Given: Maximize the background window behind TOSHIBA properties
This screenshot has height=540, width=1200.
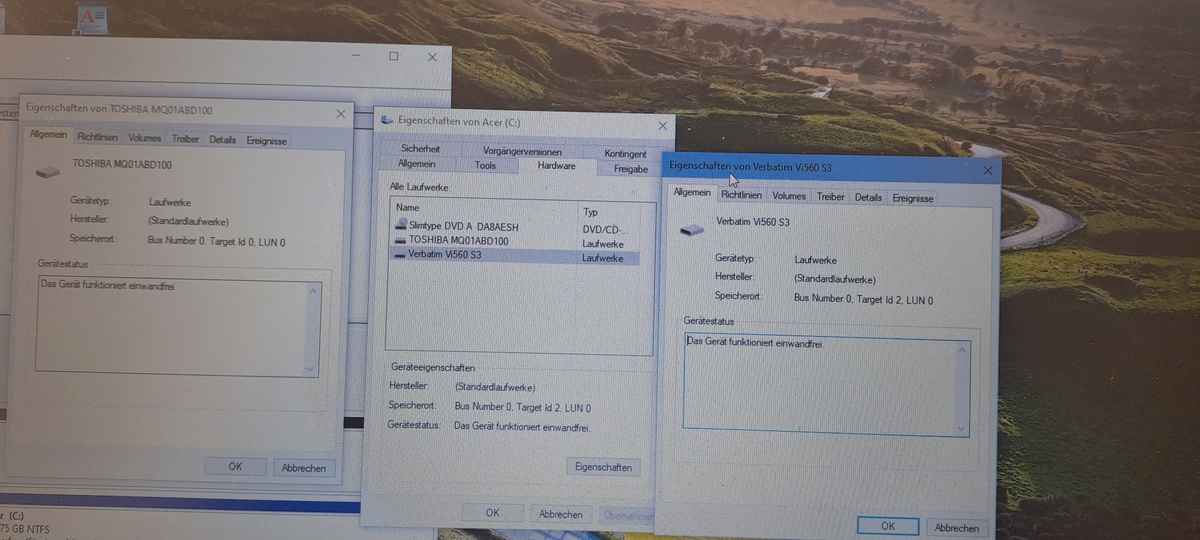Looking at the screenshot, I should [394, 56].
